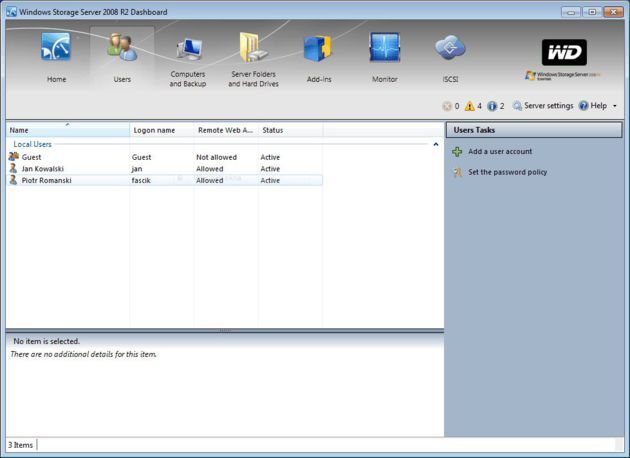
Task: Click the Home tab label
Action: point(57,79)
